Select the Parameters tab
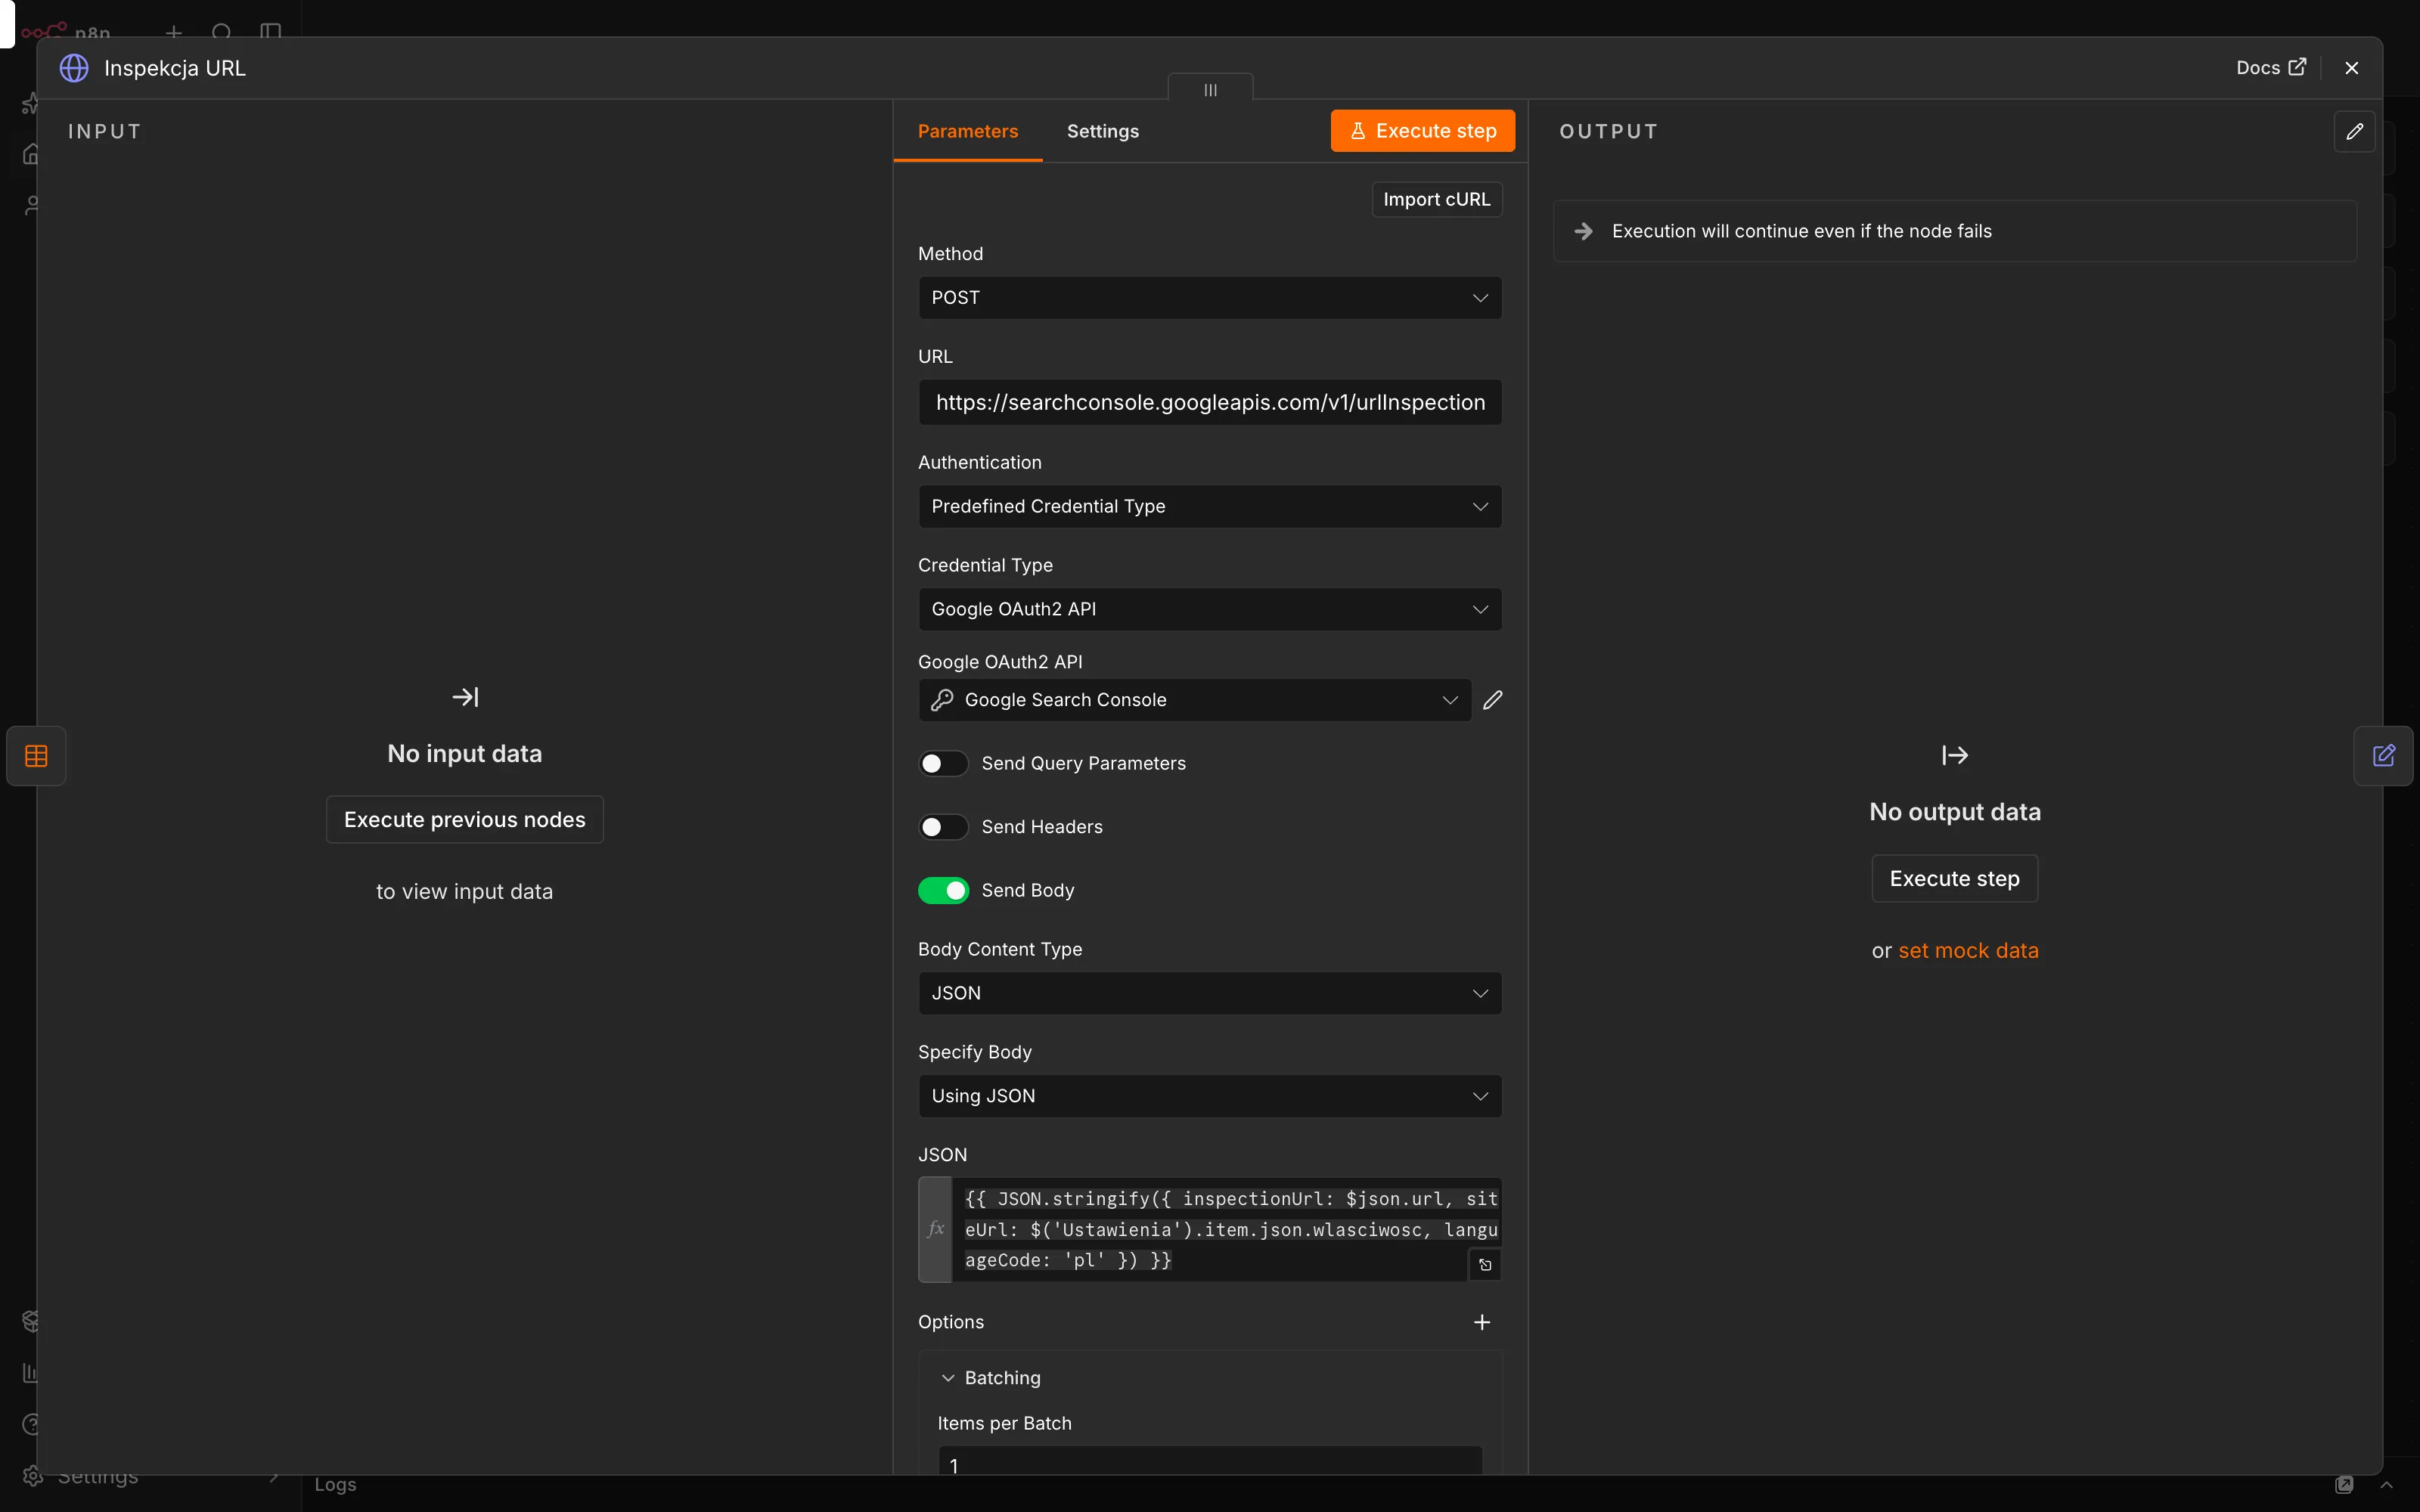The image size is (2420, 1512). click(967, 131)
